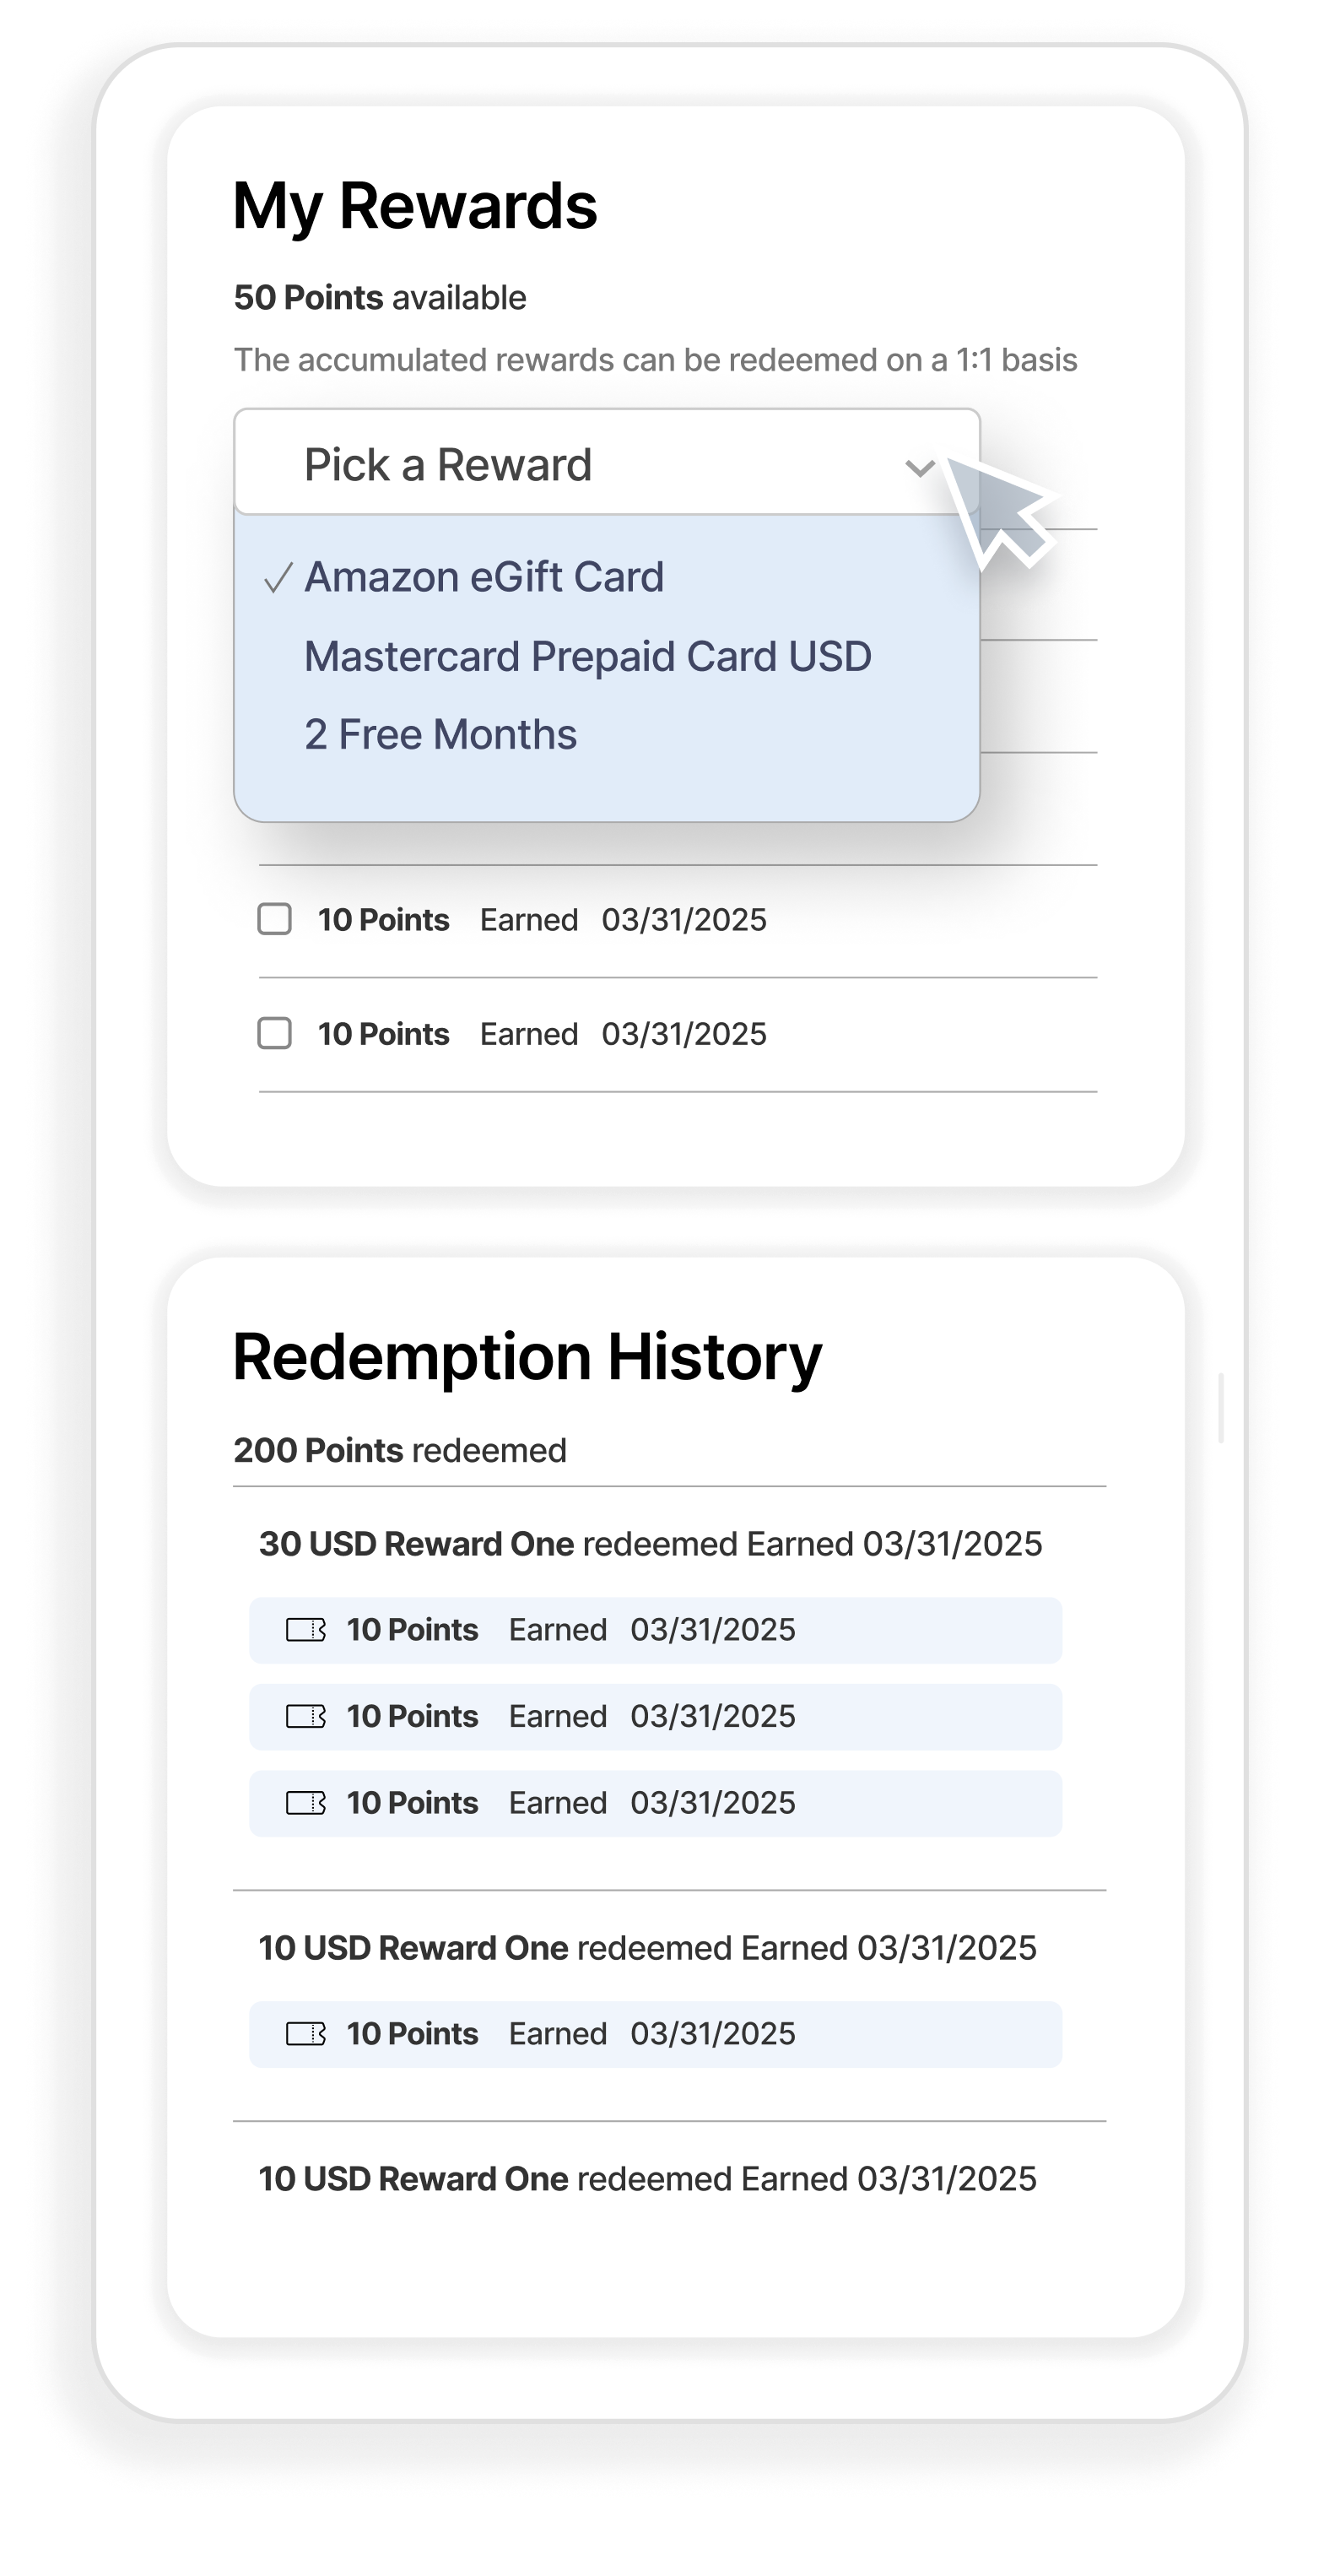Collapse the Pick a Reward chevron arrow
Viewport: 1340px width, 2576px height.
tap(919, 467)
